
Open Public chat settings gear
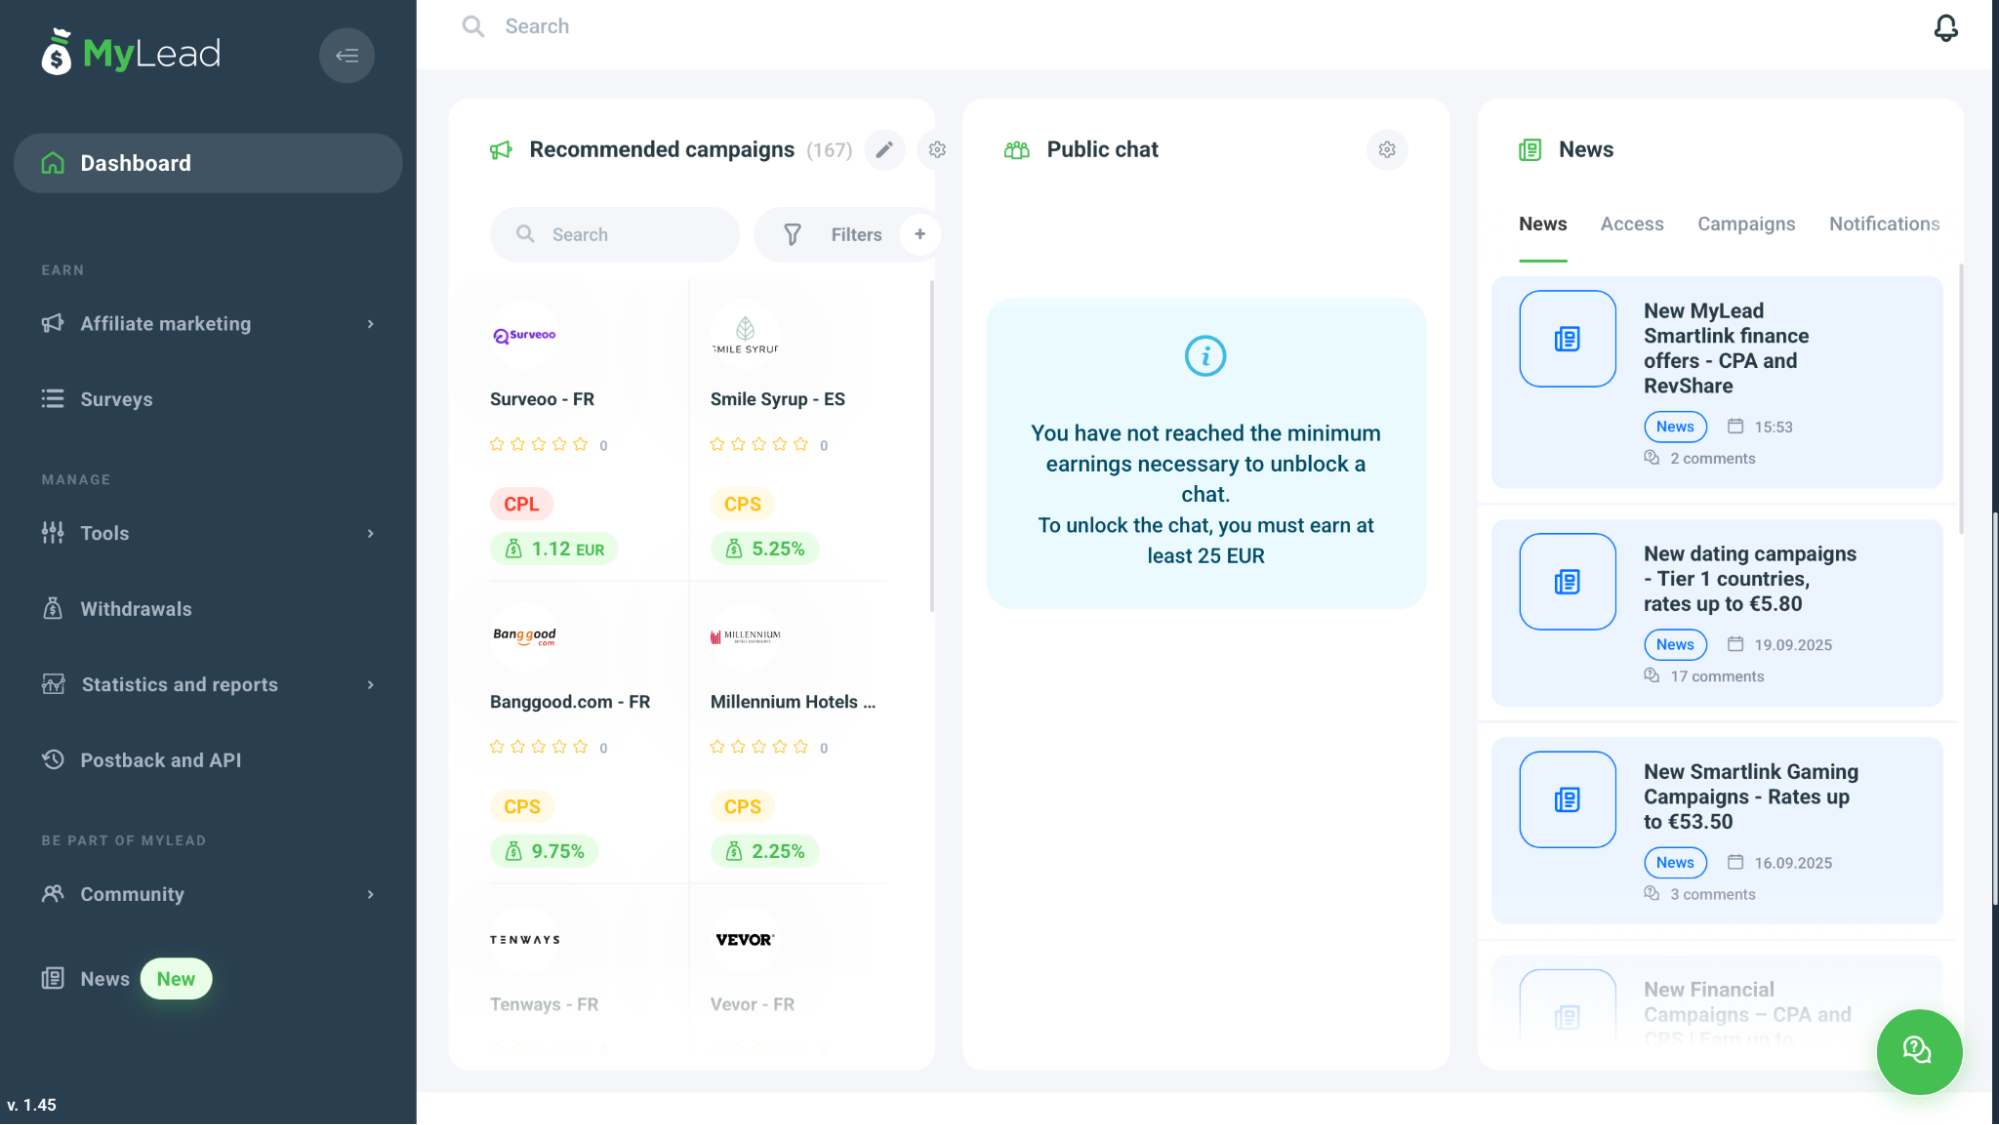(x=1387, y=150)
